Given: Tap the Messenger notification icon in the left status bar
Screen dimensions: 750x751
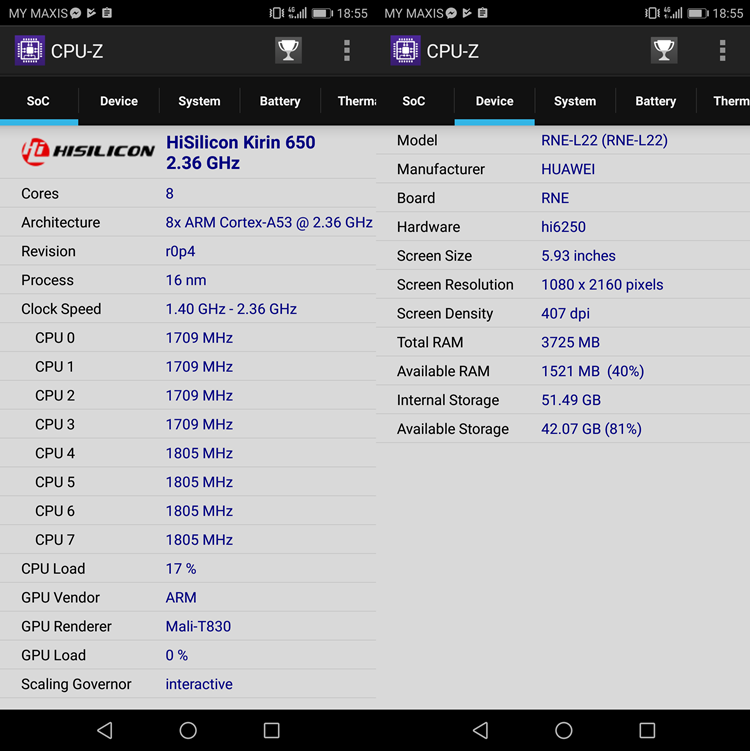Looking at the screenshot, I should [x=76, y=13].
